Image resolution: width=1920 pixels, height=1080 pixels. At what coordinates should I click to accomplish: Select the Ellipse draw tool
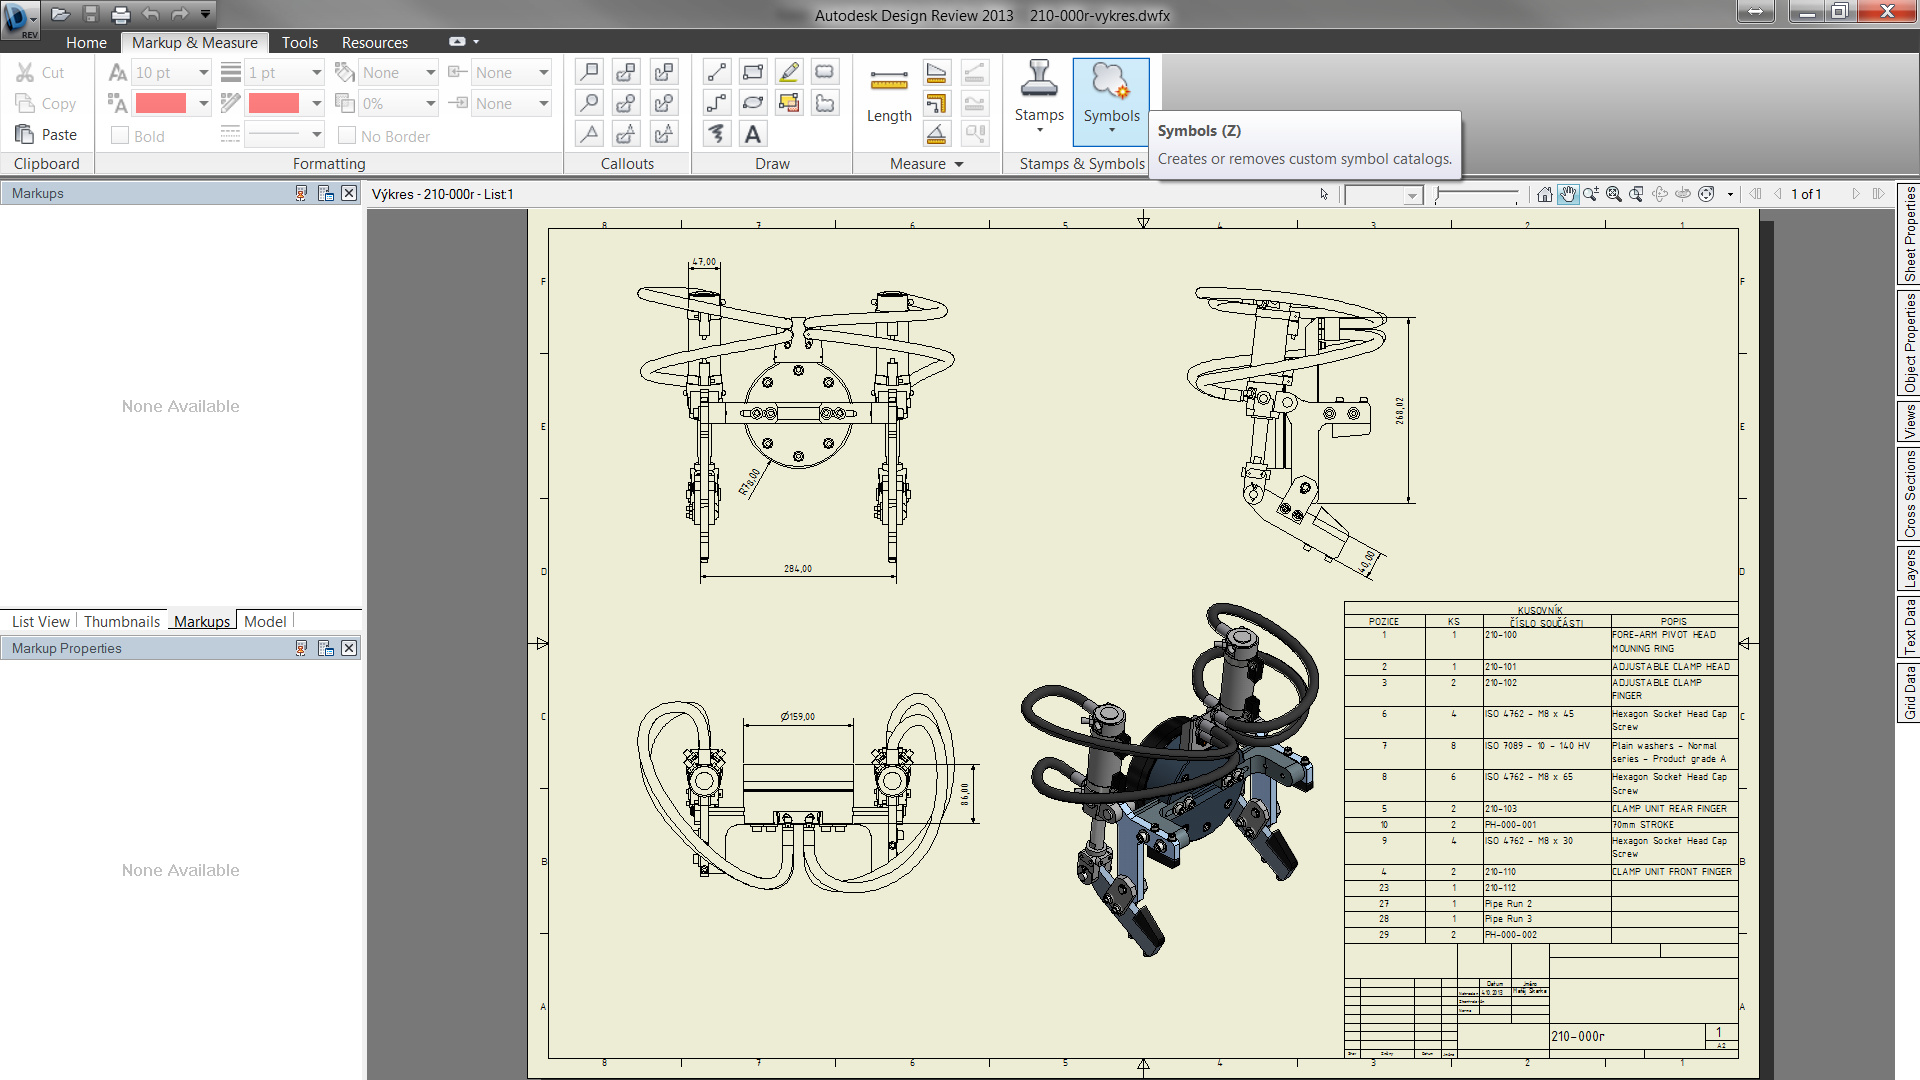[753, 103]
